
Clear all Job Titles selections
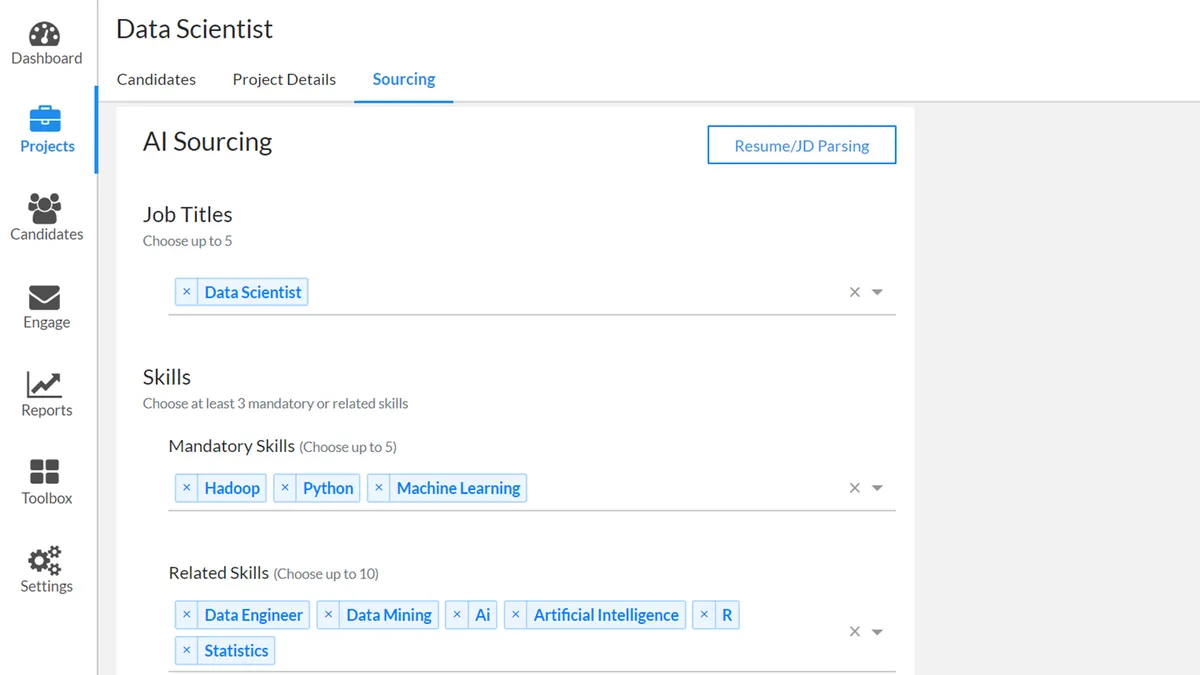click(855, 292)
